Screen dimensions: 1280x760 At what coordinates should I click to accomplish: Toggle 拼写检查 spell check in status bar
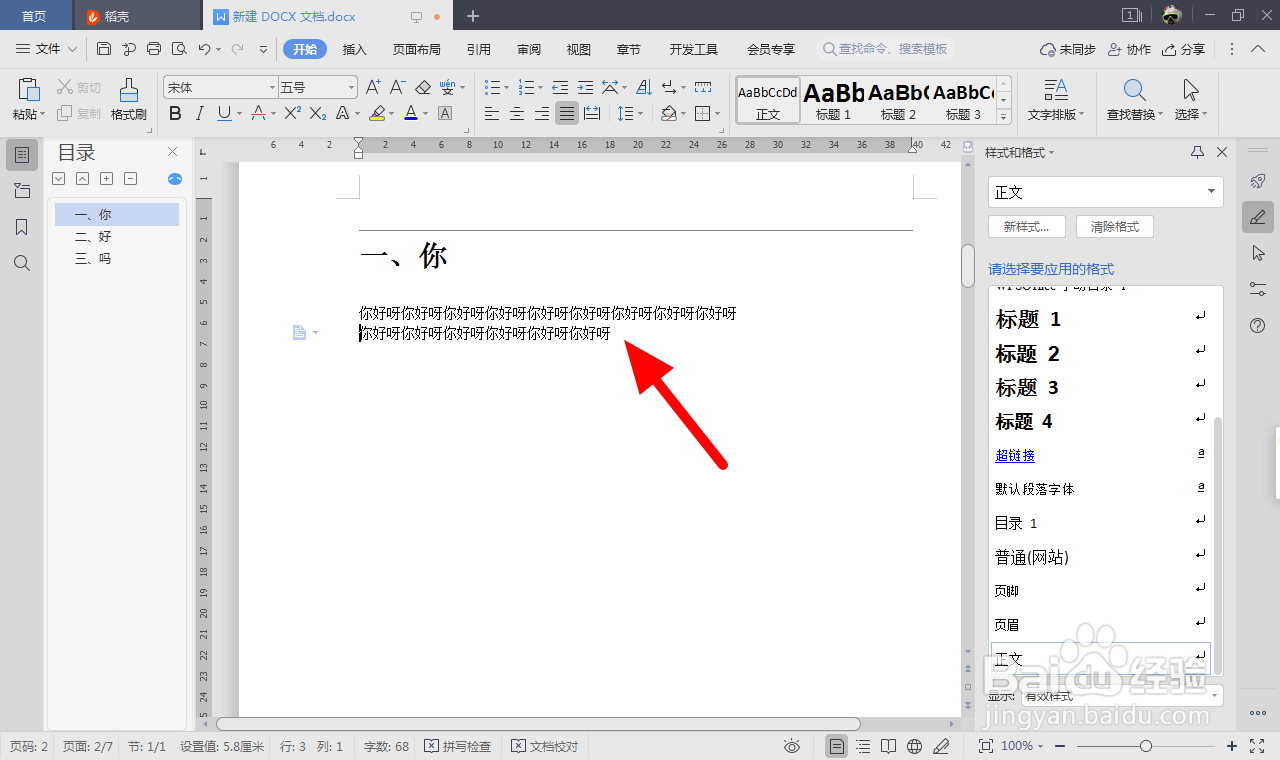458,746
